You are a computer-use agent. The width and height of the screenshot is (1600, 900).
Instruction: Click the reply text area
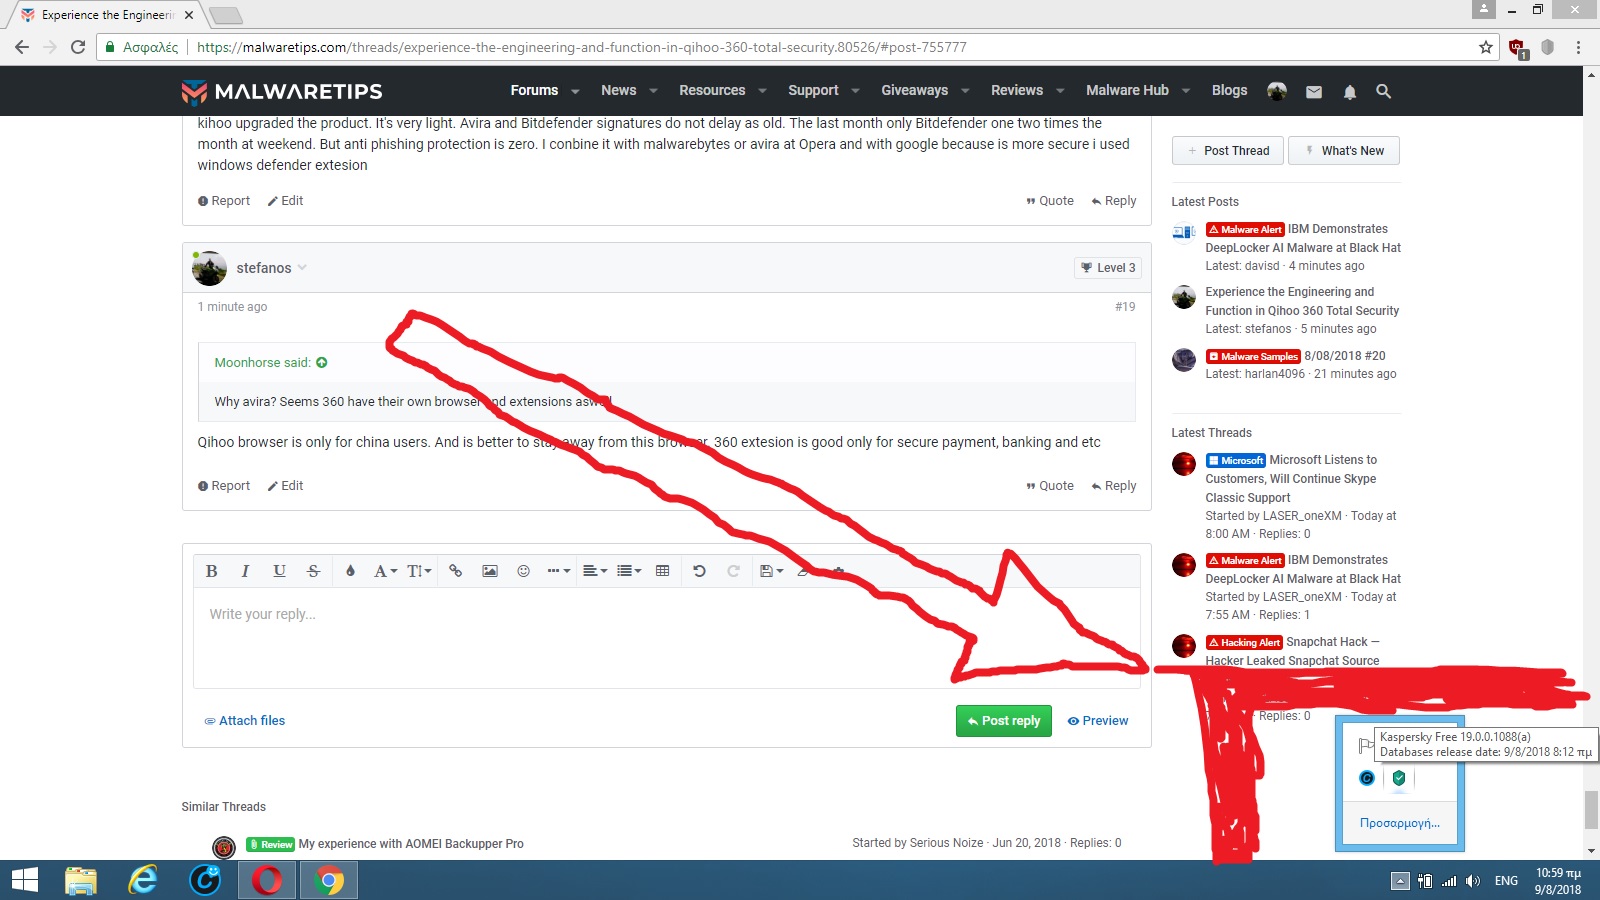(x=666, y=637)
